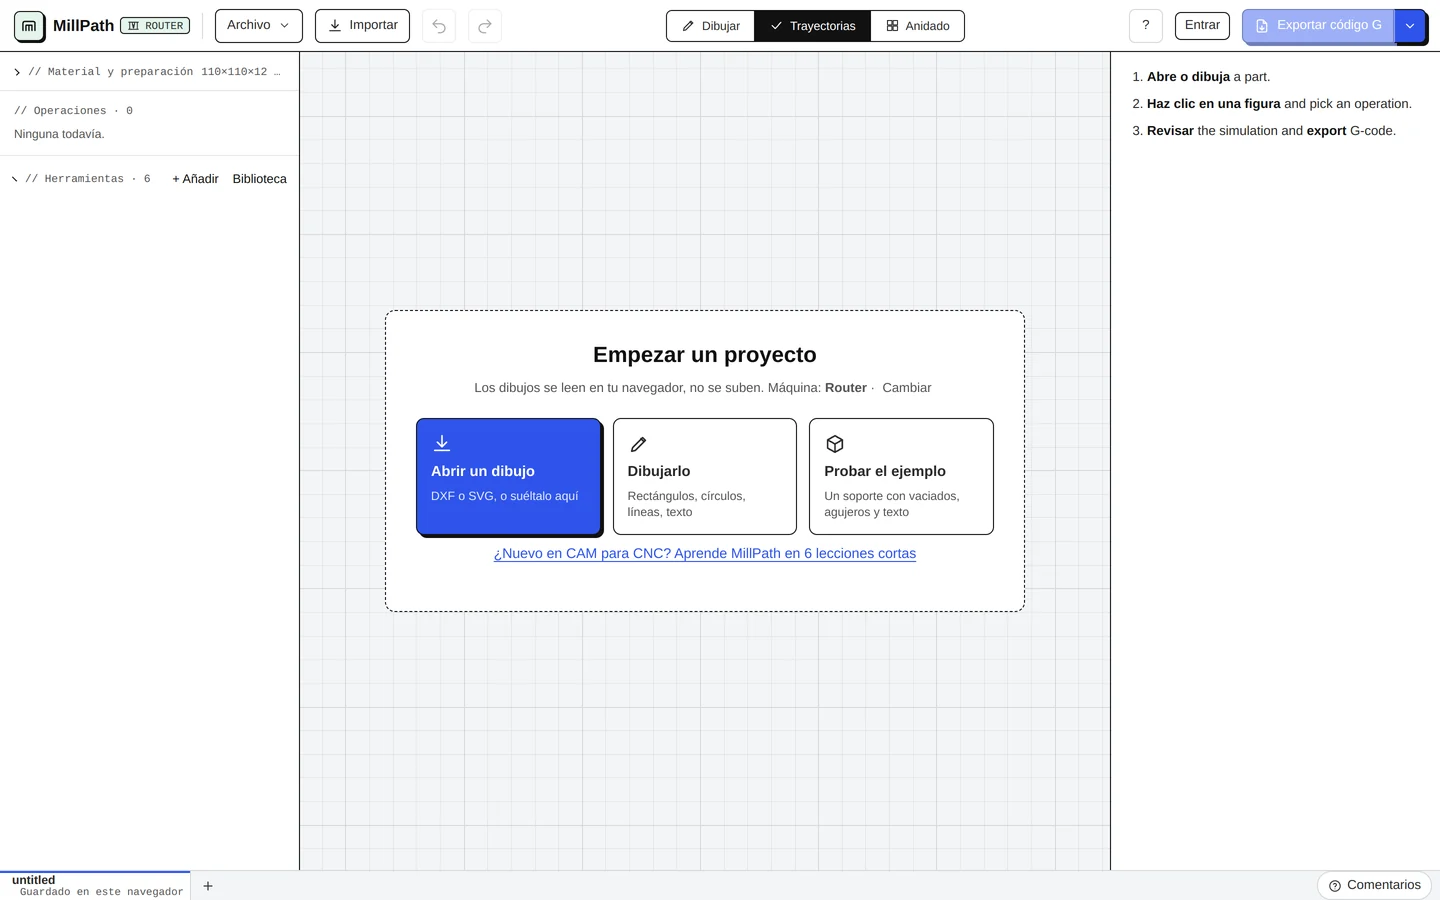Collapse the Herramientas section chevron
1440x900 pixels.
[x=15, y=179]
